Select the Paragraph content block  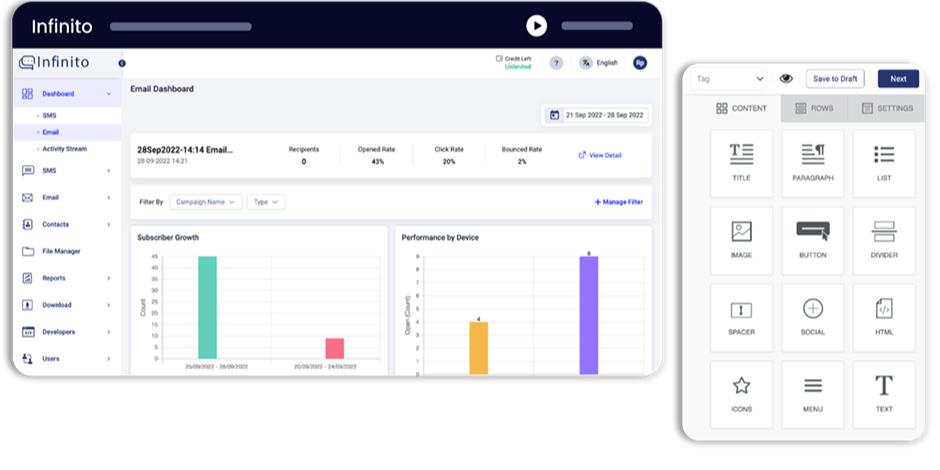[812, 162]
